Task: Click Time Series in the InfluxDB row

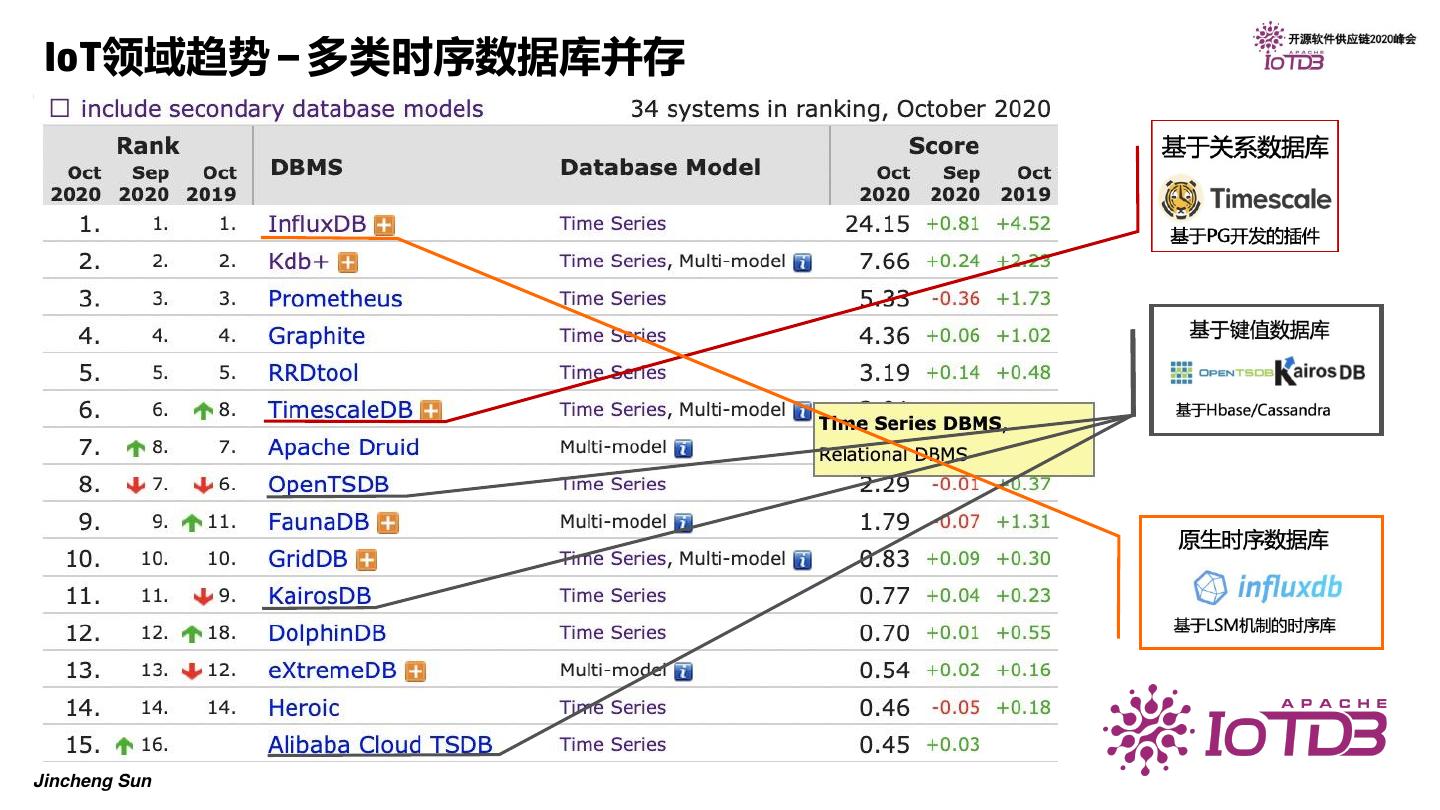Action: click(613, 224)
